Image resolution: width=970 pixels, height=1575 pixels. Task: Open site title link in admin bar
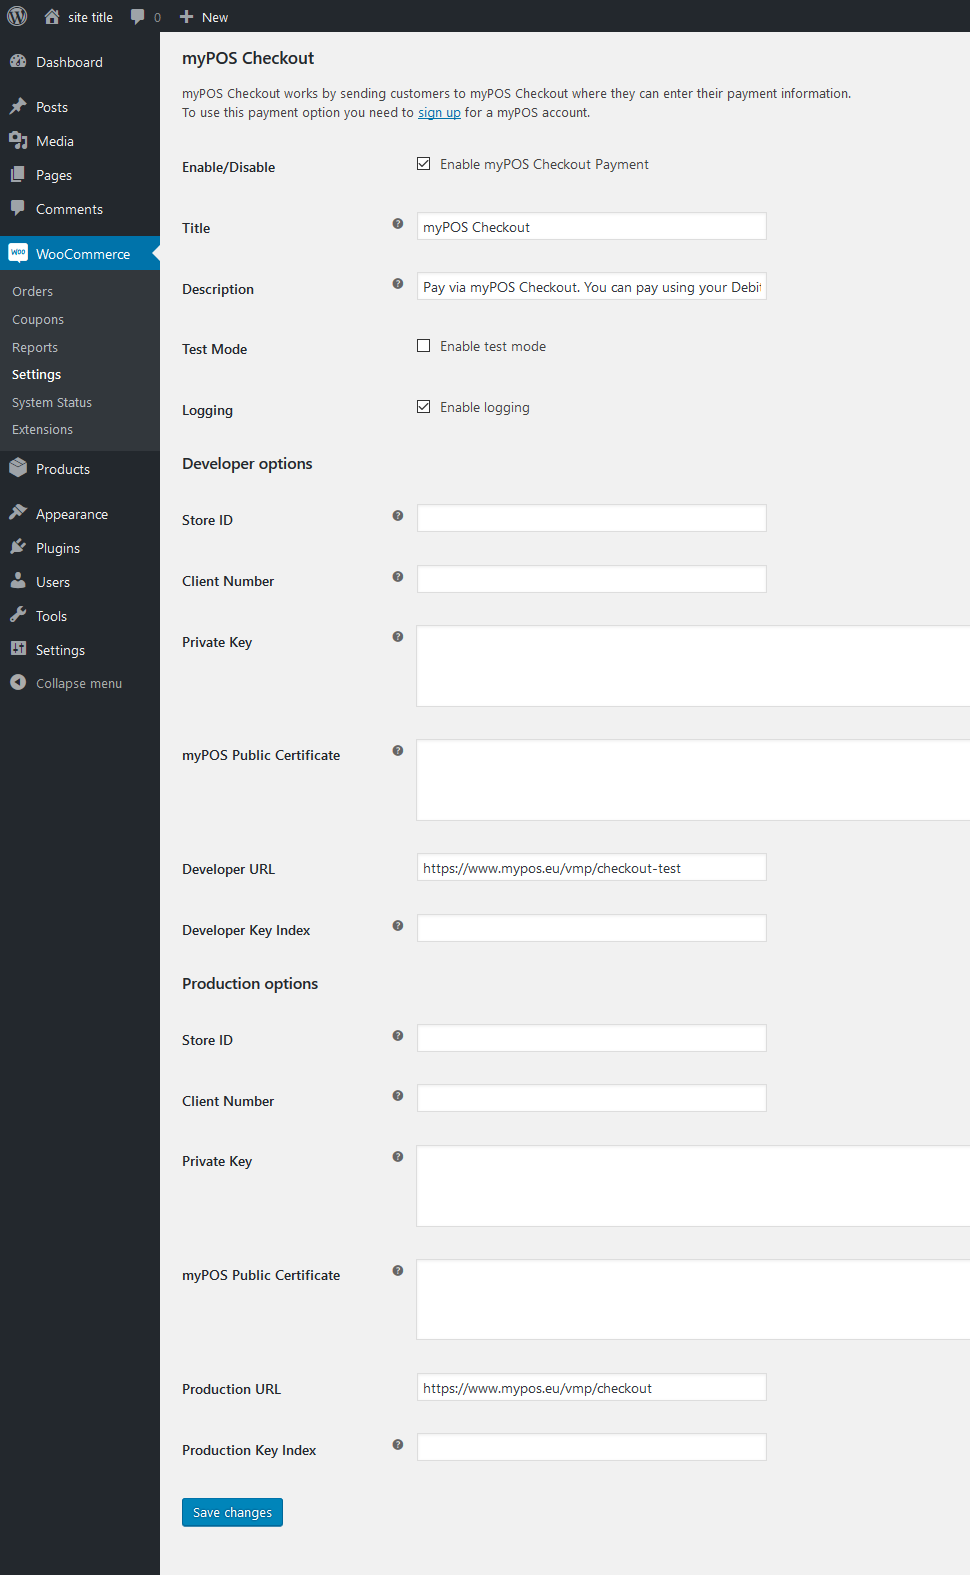coord(90,17)
